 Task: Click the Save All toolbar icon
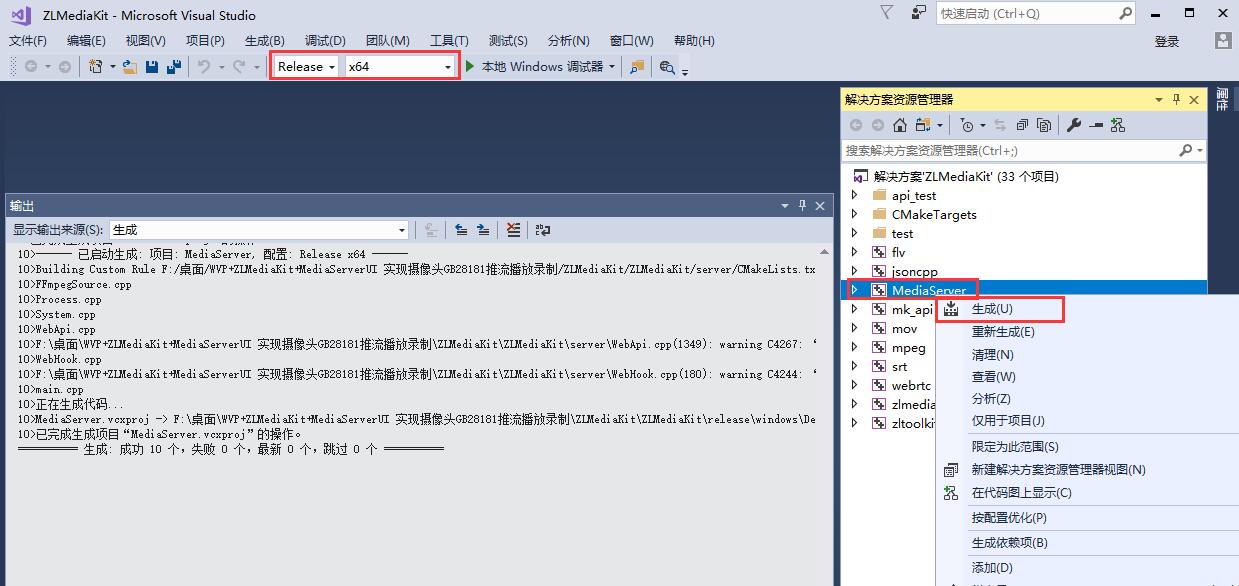pos(173,67)
